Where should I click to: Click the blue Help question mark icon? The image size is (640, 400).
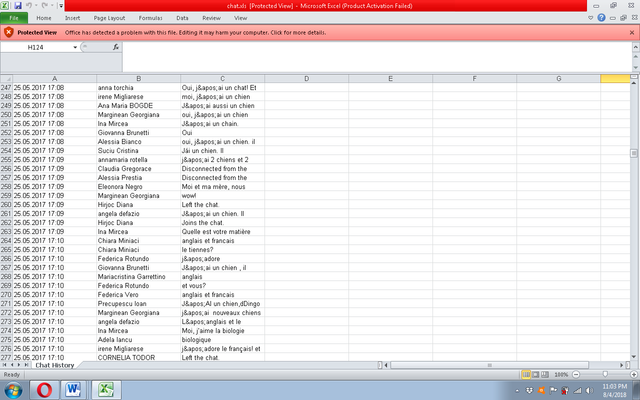coord(601,18)
